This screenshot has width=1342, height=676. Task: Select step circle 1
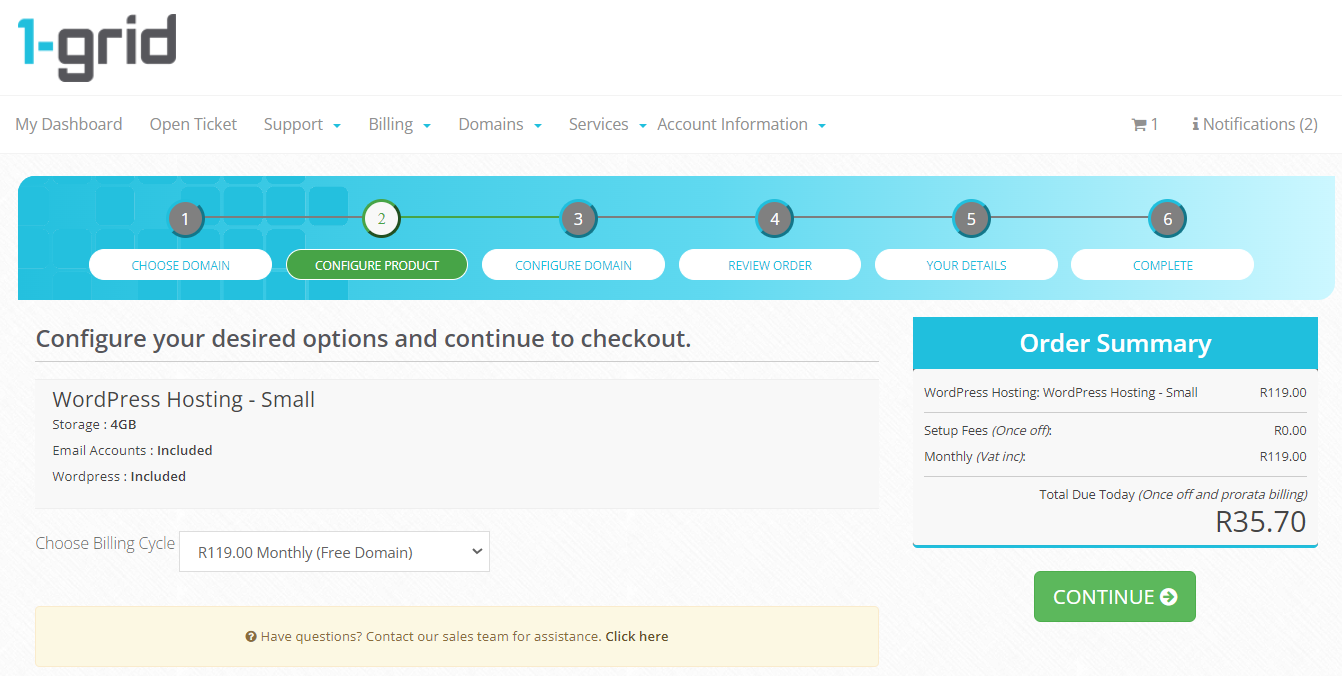click(185, 218)
